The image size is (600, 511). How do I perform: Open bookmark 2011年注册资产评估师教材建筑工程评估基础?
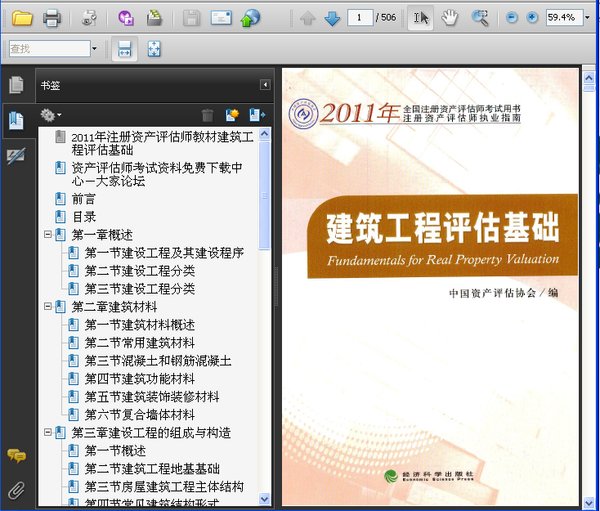pos(162,144)
